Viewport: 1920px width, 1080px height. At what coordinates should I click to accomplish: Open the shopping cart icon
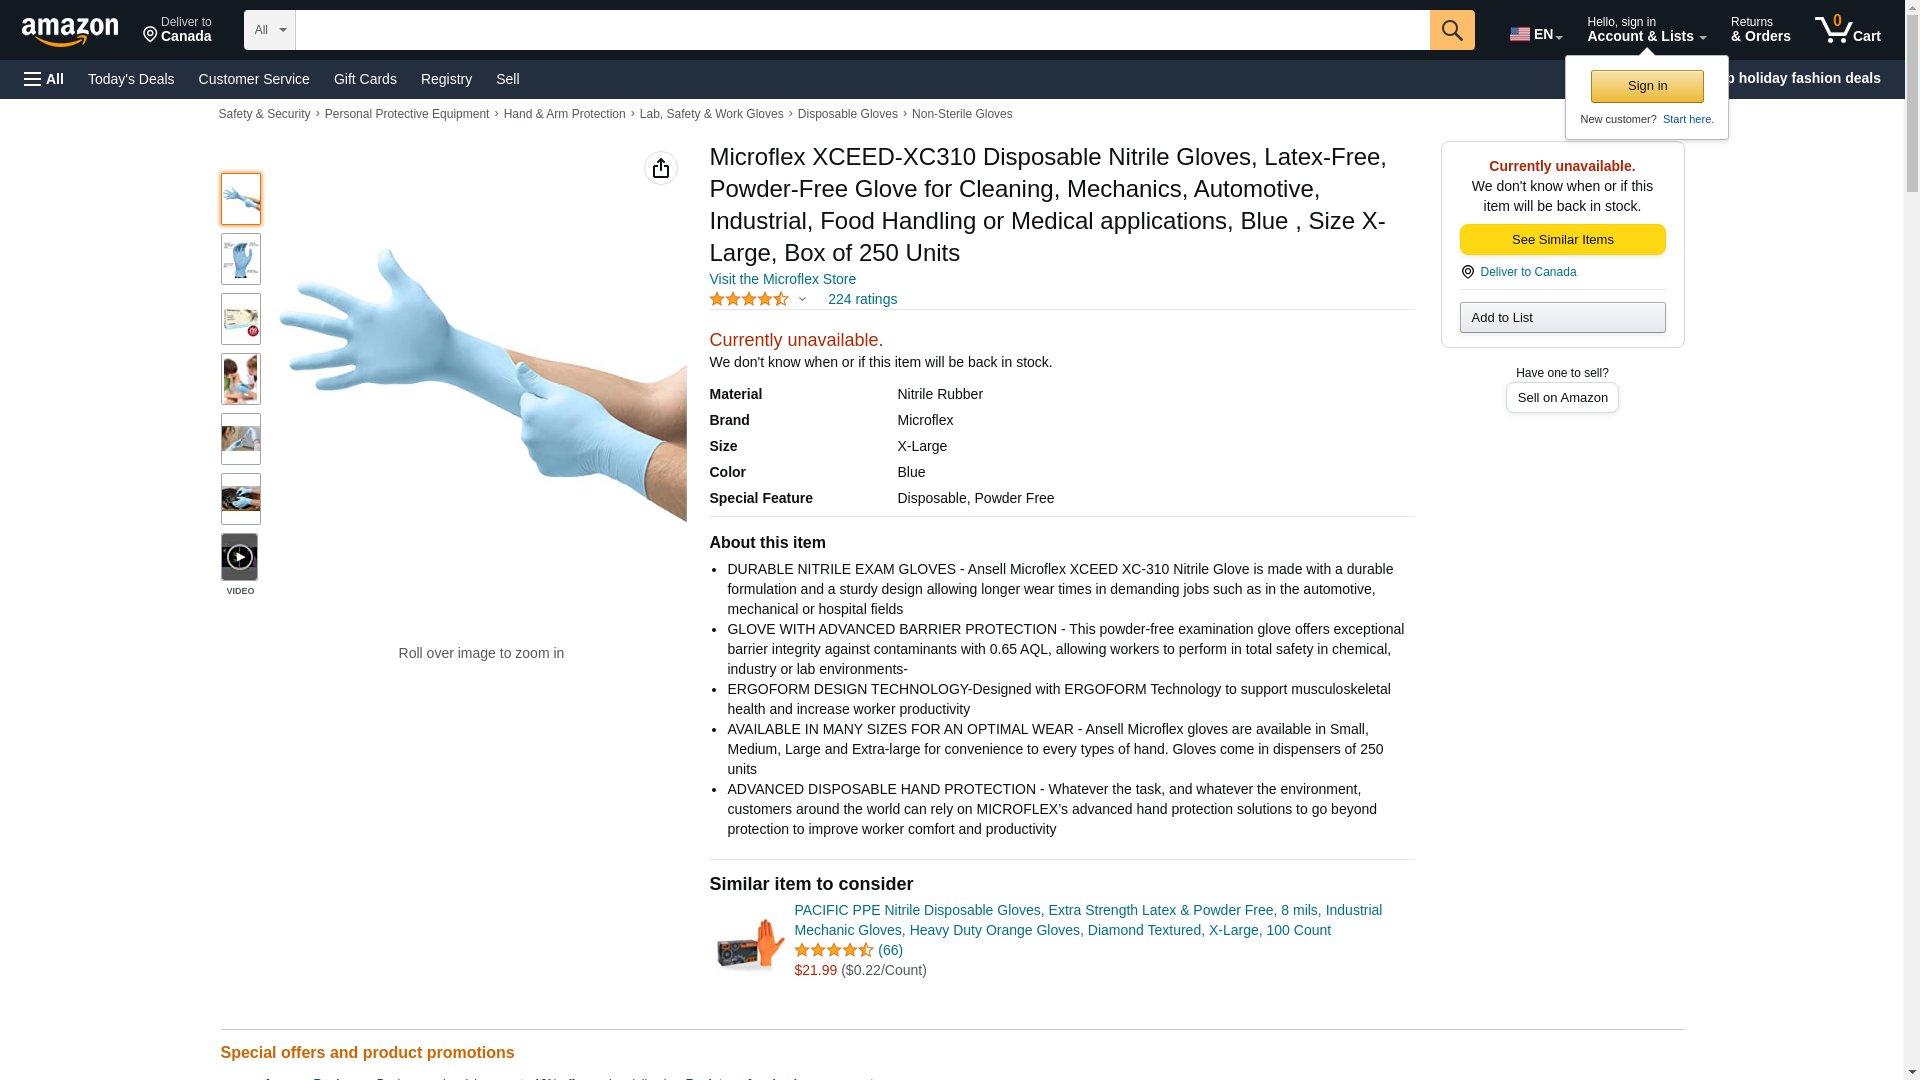click(1847, 30)
